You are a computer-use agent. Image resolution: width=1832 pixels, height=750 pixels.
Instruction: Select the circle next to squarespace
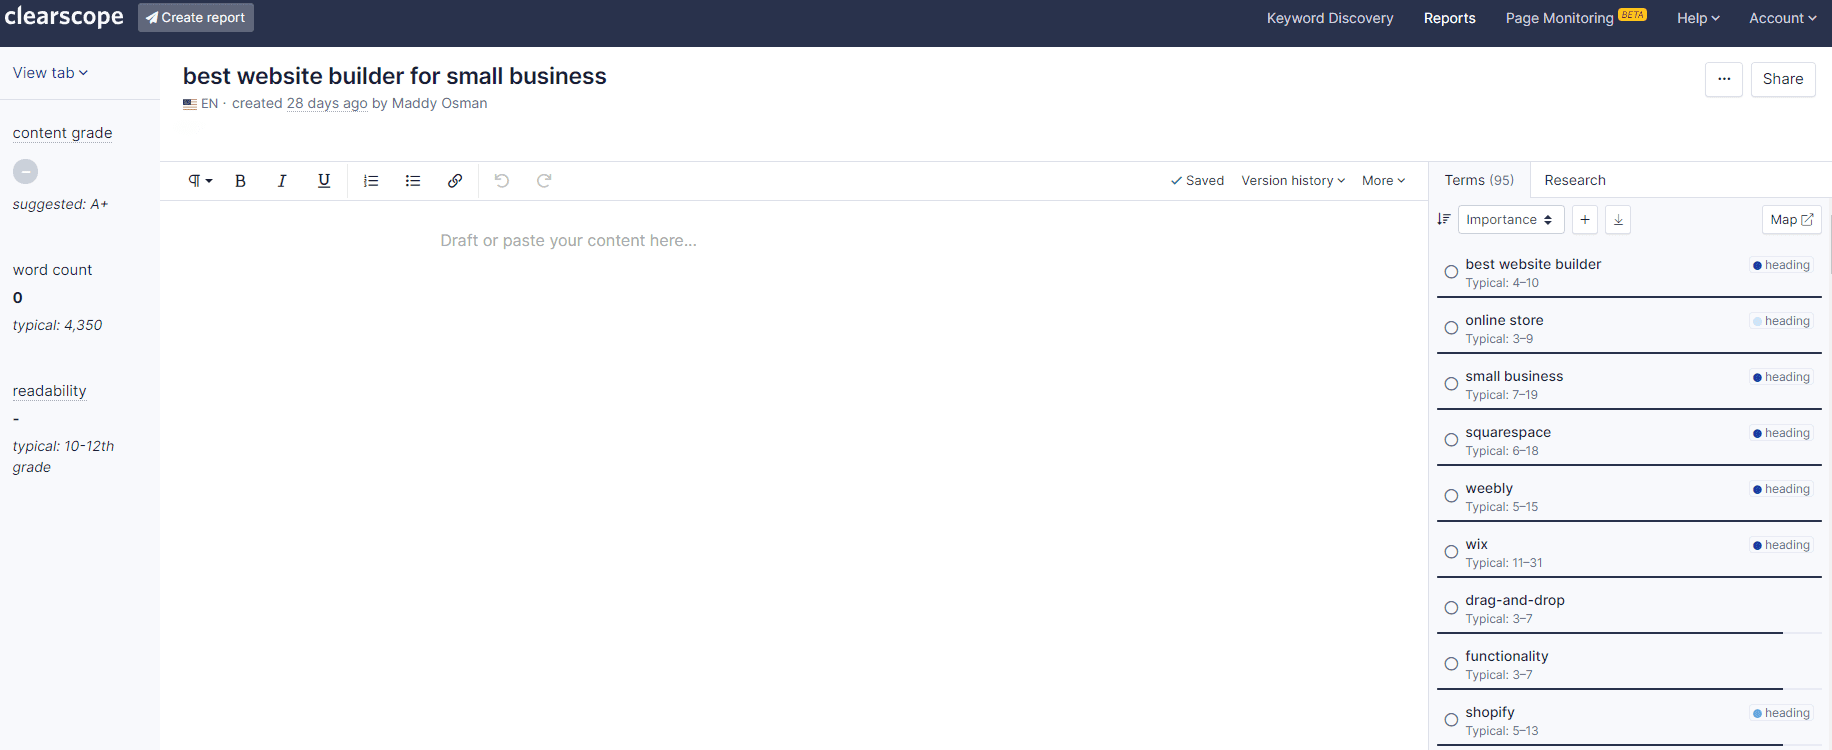1451,440
